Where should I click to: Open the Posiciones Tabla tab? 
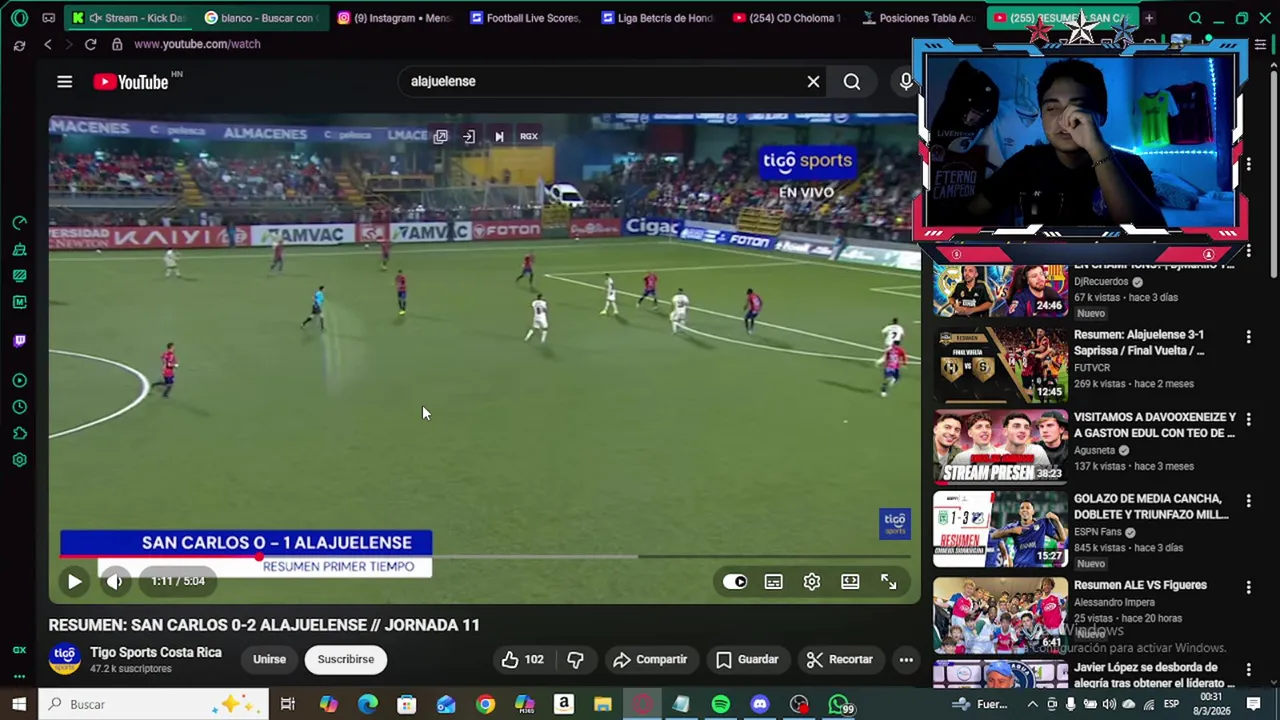(x=920, y=18)
